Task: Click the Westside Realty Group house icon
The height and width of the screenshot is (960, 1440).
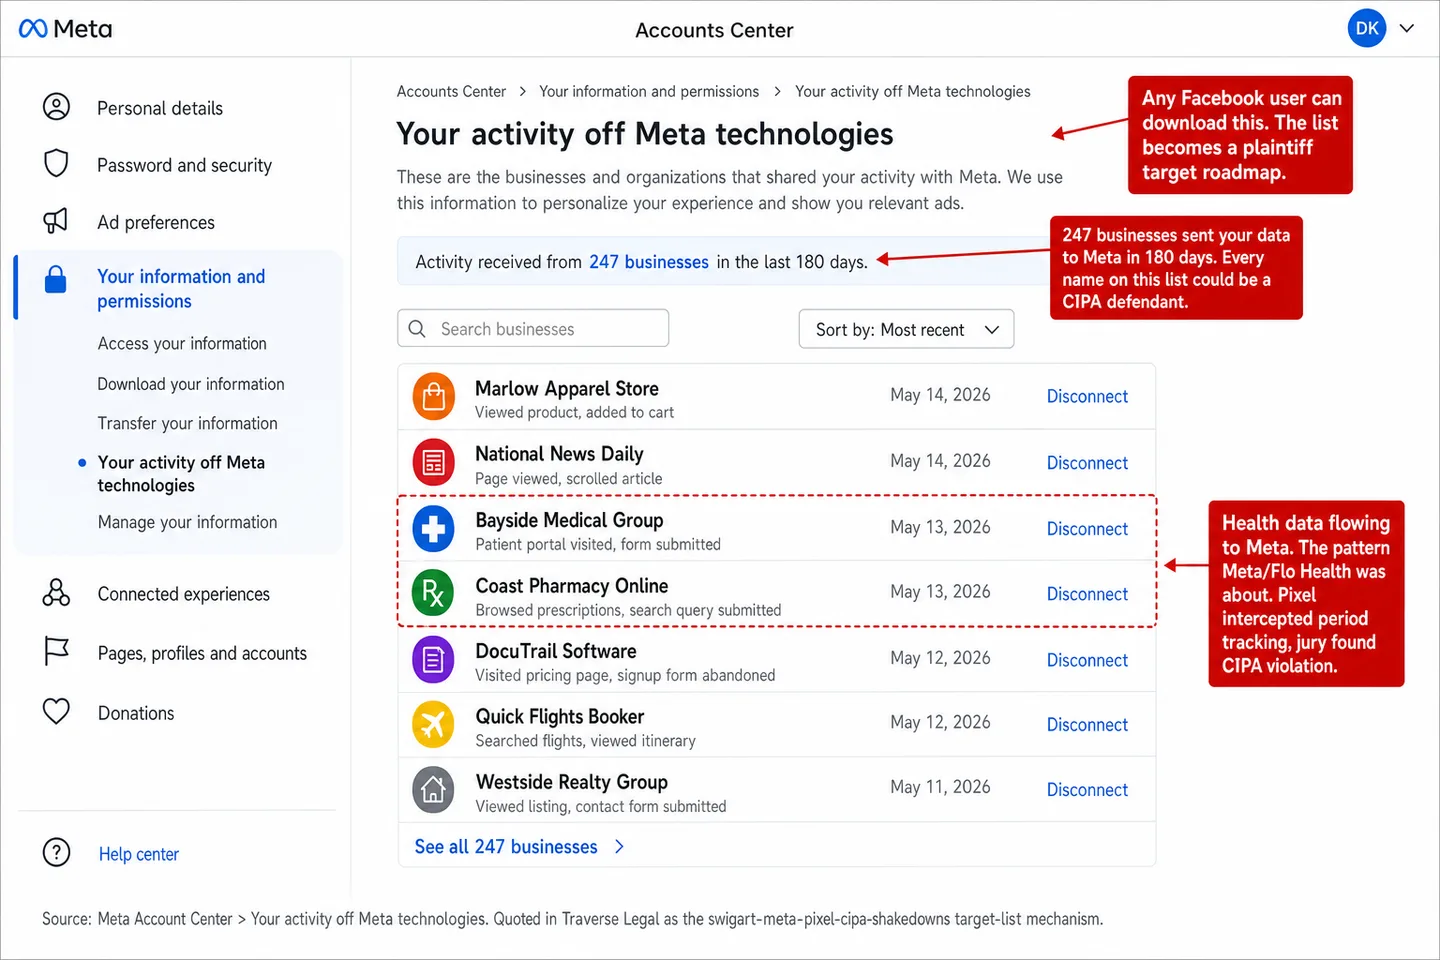Action: [434, 790]
